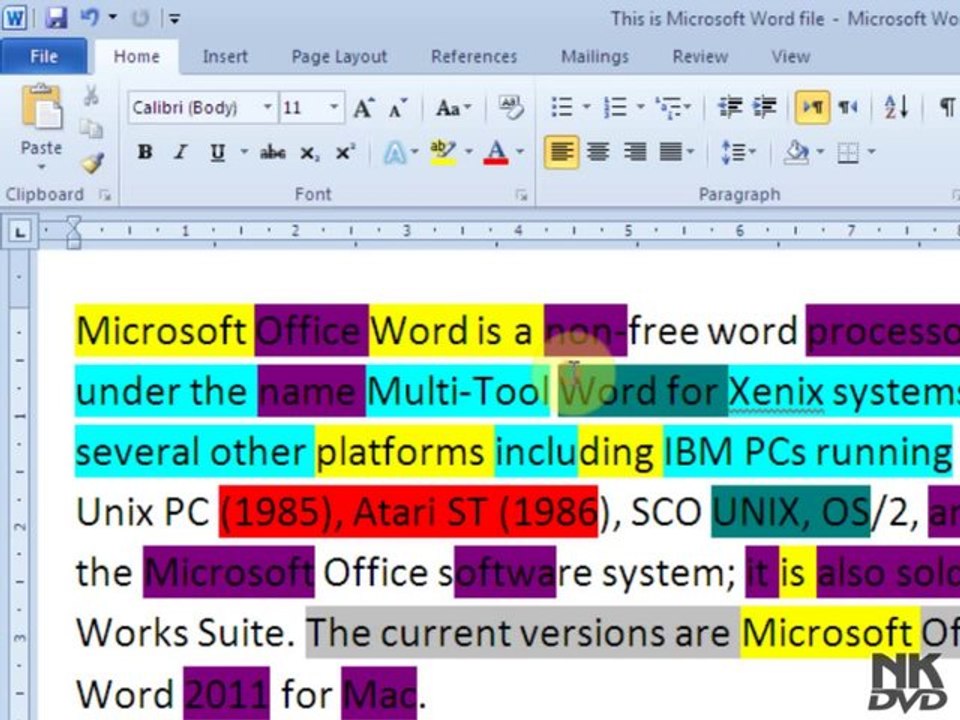Toggle subscript formatting
Viewport: 960px width, 720px height.
tap(309, 152)
